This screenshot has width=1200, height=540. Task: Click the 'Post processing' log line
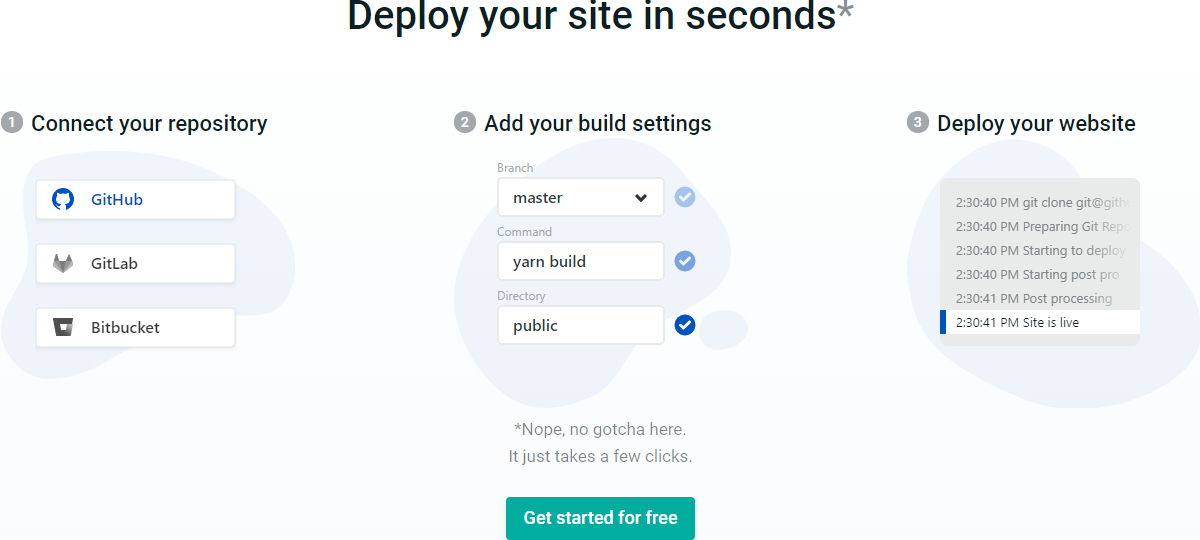click(x=1034, y=298)
